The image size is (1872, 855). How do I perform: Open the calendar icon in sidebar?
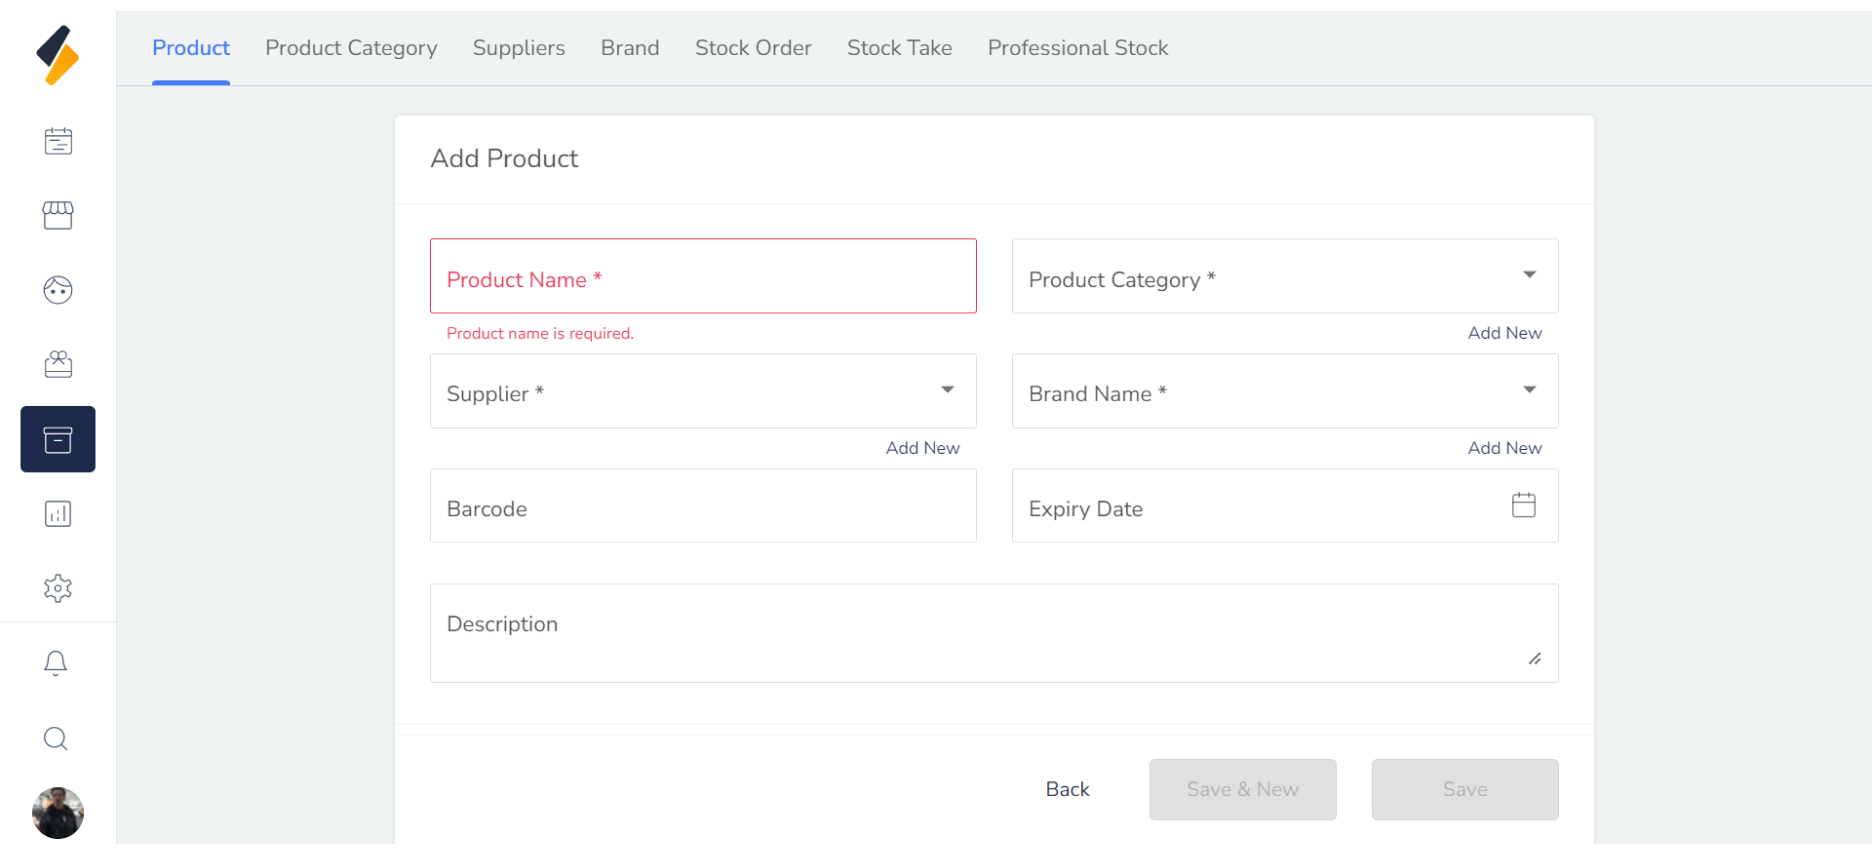click(x=58, y=141)
